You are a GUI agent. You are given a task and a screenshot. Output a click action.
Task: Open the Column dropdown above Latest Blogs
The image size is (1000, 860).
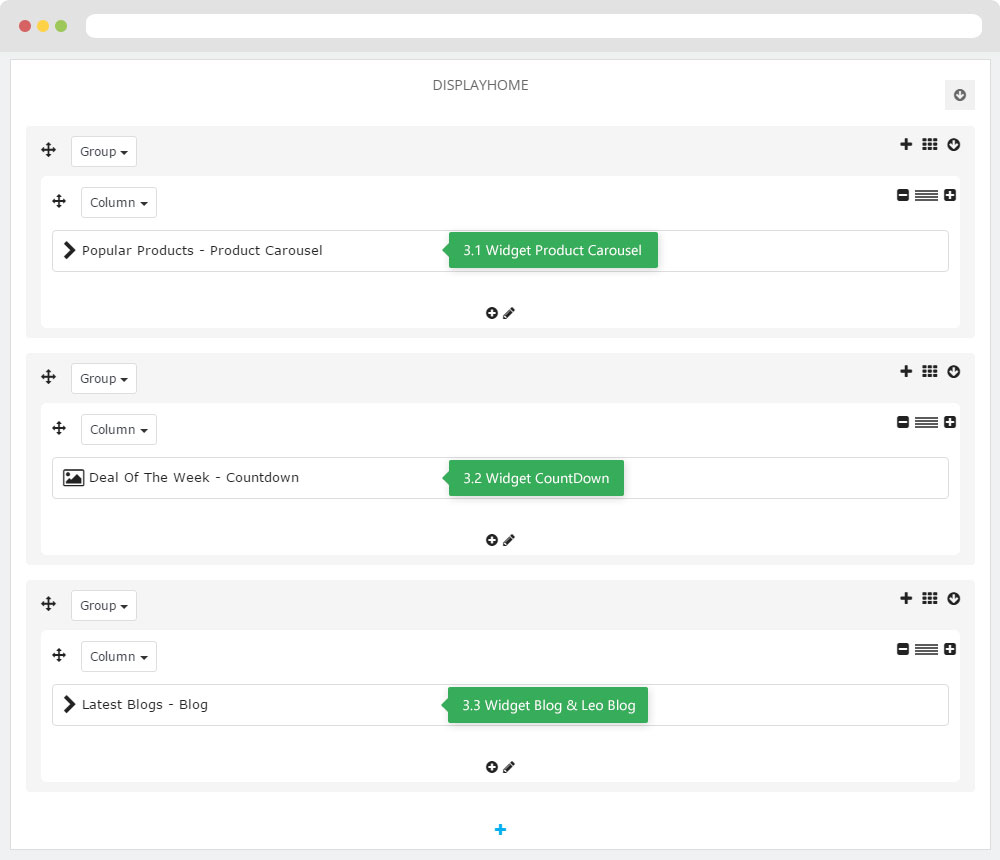pos(119,656)
